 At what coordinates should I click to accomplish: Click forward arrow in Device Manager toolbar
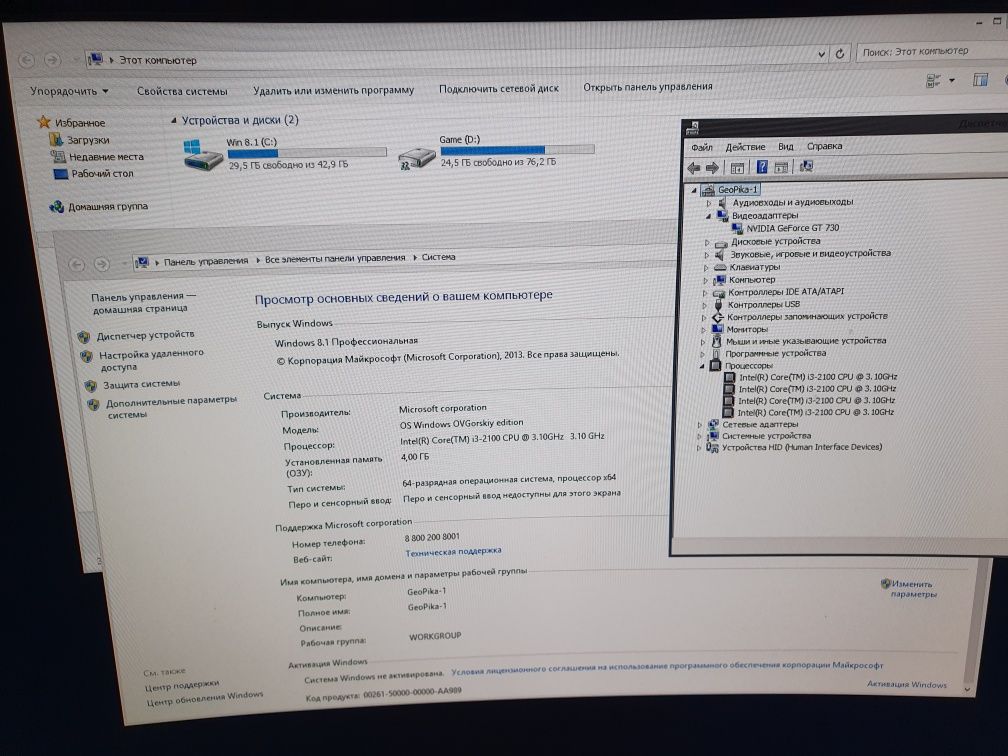pos(712,168)
